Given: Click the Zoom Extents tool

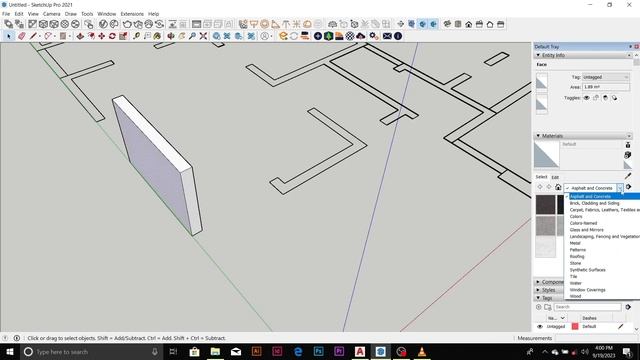Looking at the screenshot, I should coord(203,36).
